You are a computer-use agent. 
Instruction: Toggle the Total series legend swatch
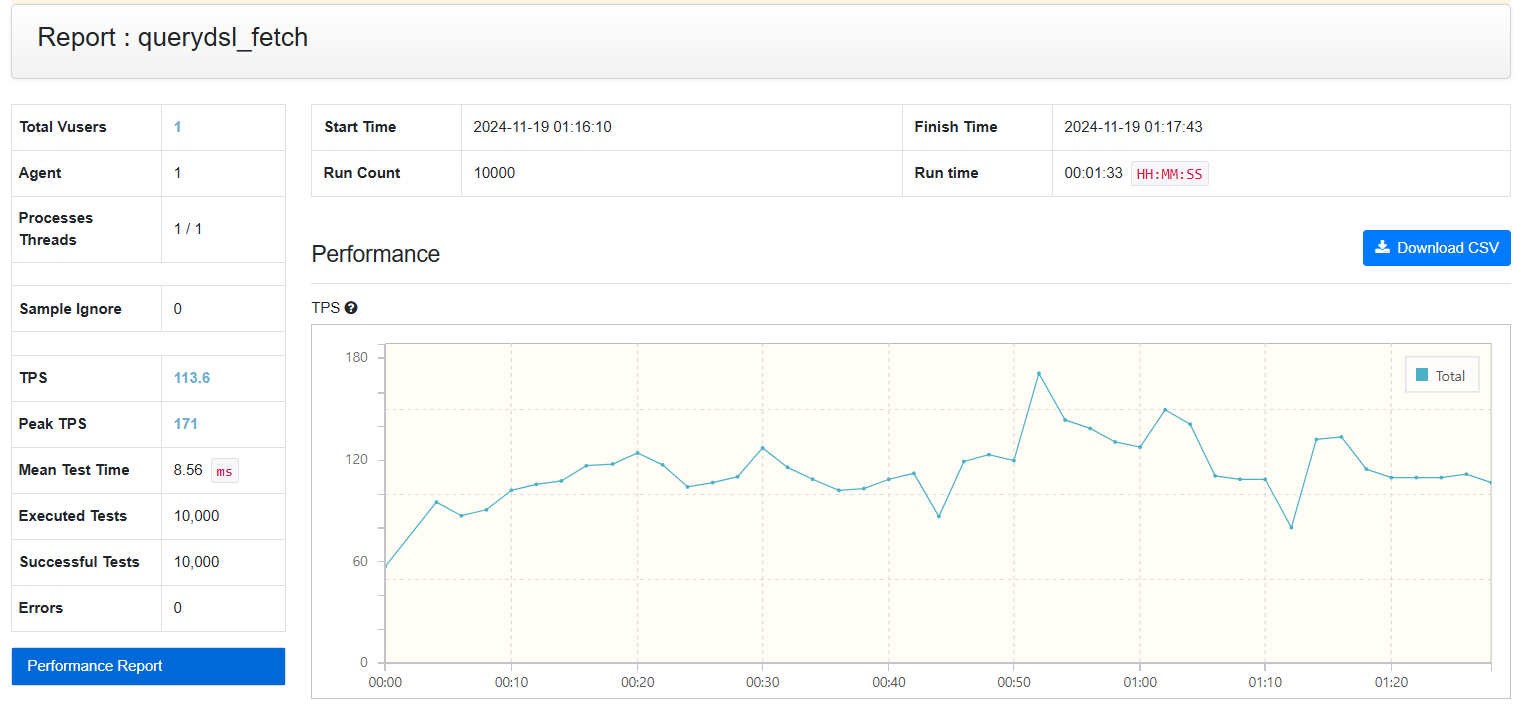1422,375
